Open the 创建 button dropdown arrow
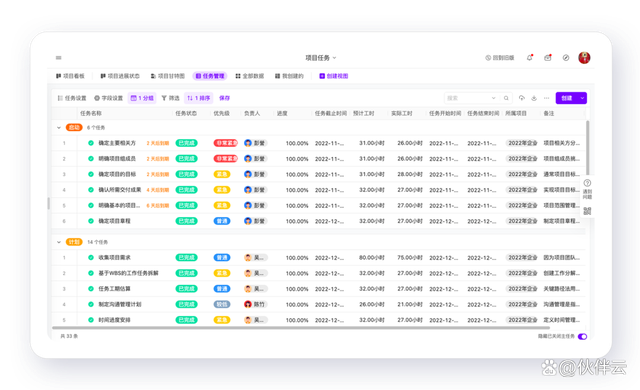 click(x=582, y=98)
